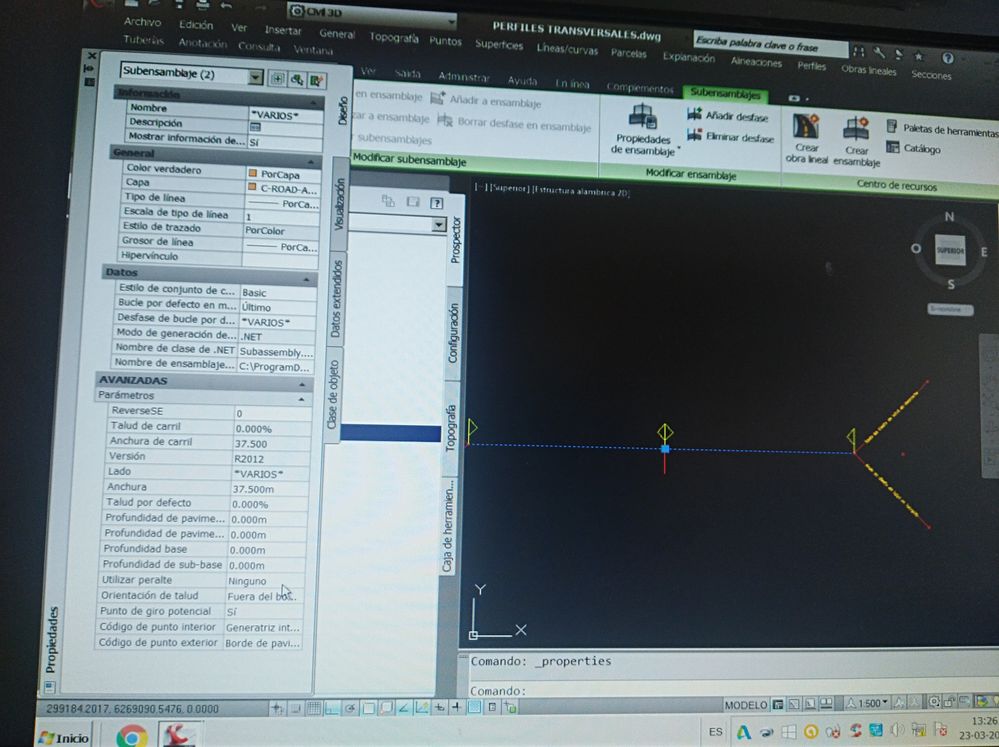Toggle Snap mode in the status bar

pyautogui.click(x=296, y=707)
